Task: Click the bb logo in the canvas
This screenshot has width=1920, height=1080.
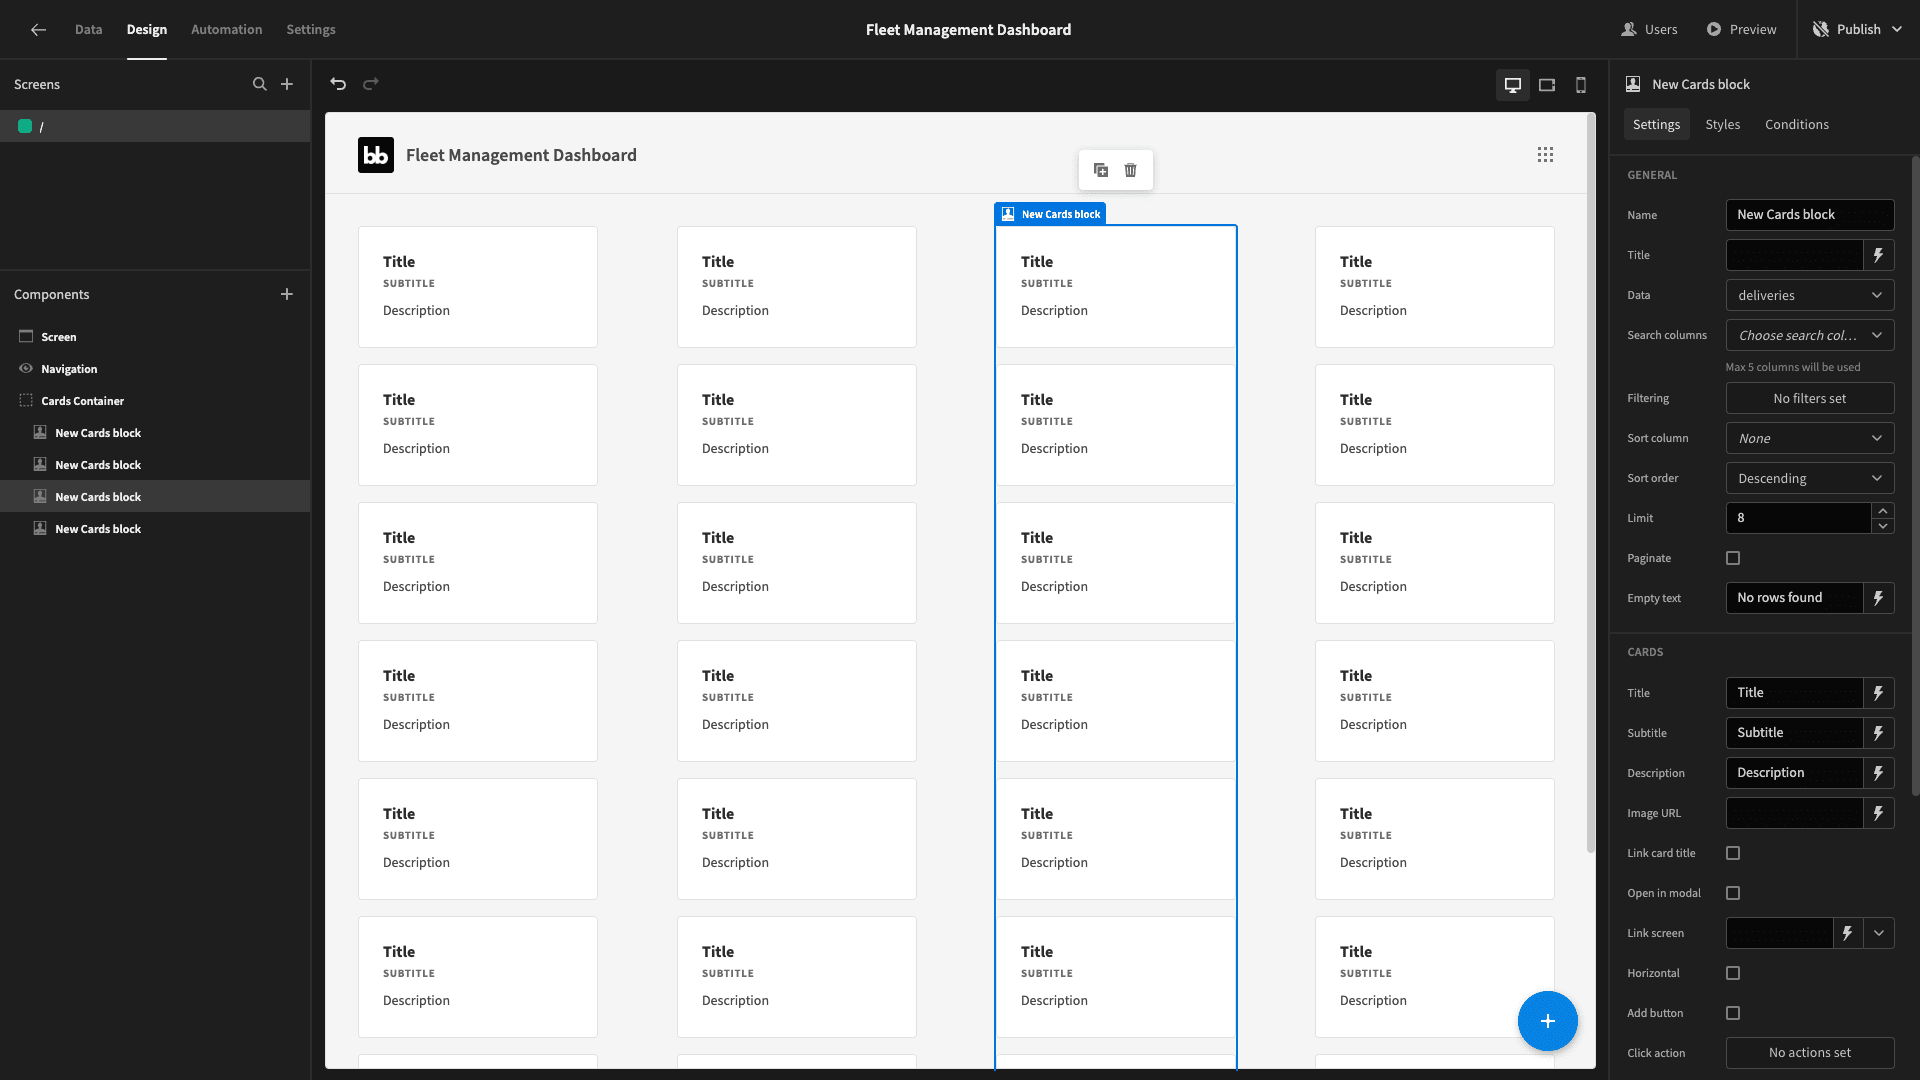Action: click(376, 155)
